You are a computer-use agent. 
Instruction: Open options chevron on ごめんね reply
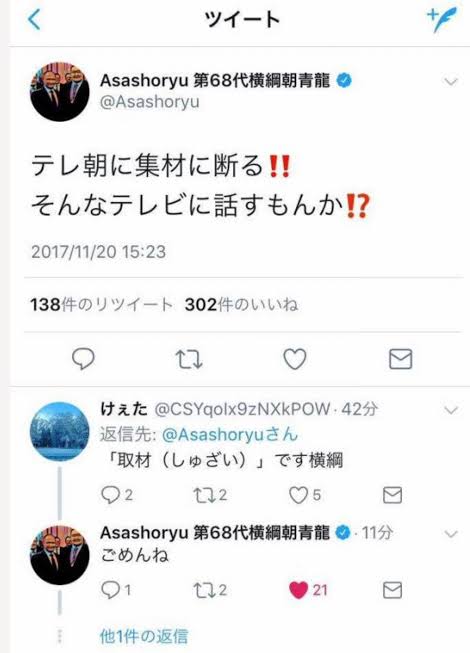[451, 533]
